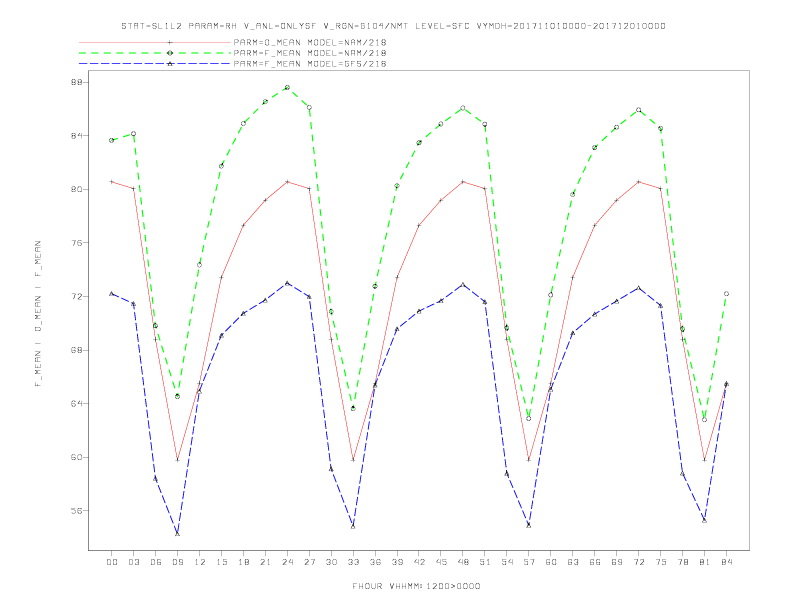Click red observed minimum marker at hour 33
Viewport: 792px width, 612px height.
tap(353, 460)
